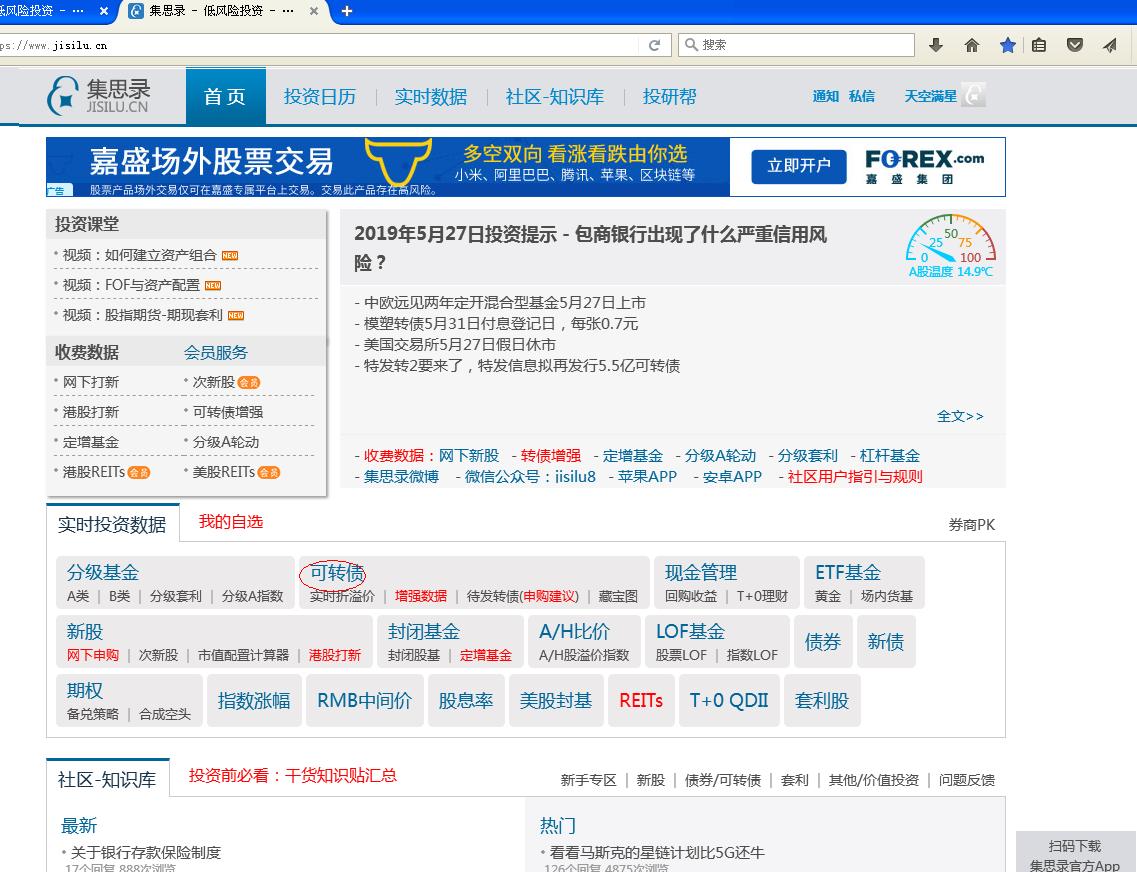1137x872 pixels.
Task: Click the 通知 link in header
Action: pos(826,96)
